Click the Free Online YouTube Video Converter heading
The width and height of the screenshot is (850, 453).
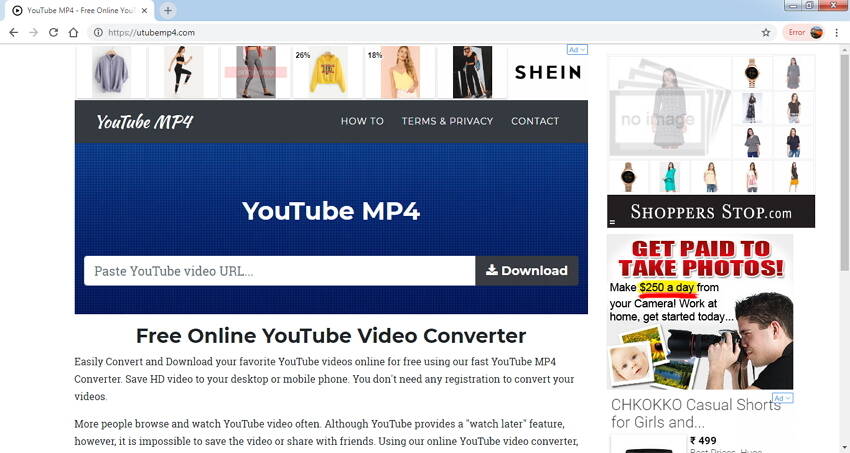point(331,336)
